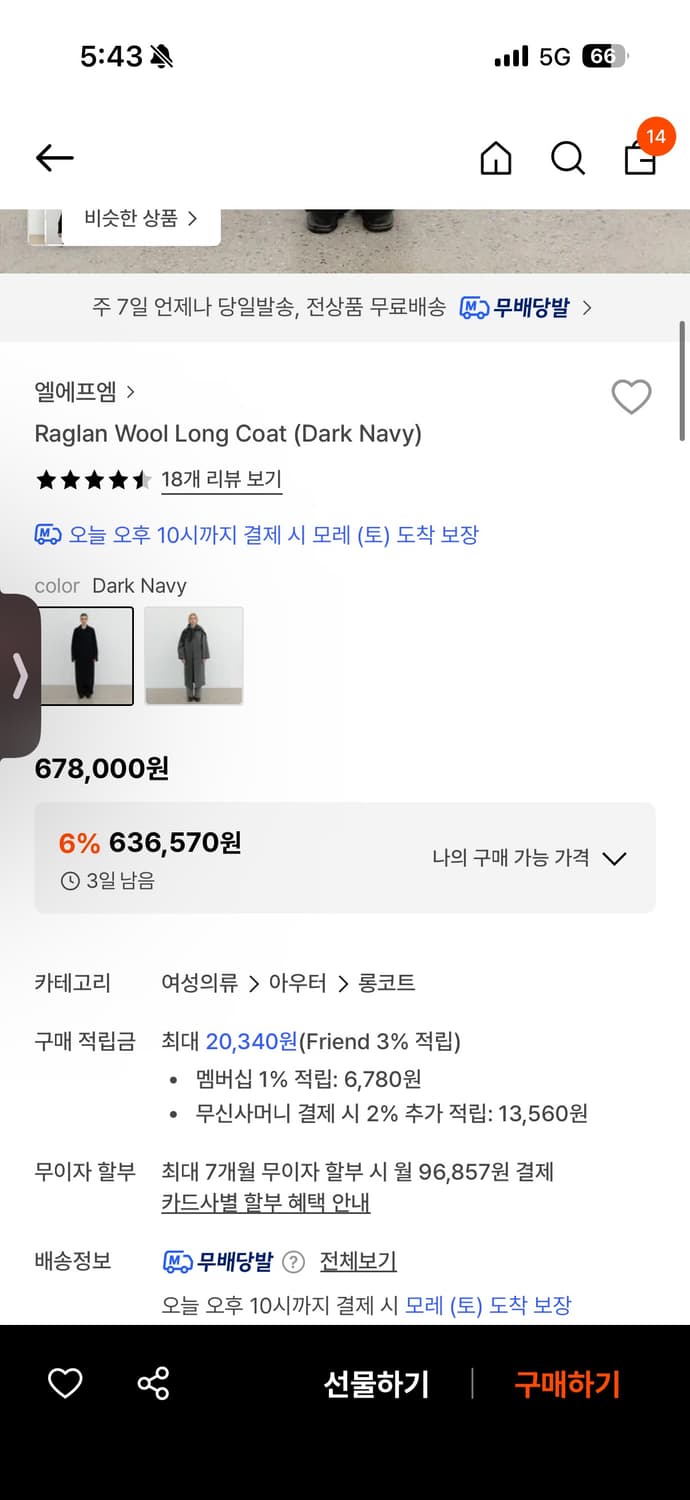This screenshot has width=690, height=1500.
Task: Click the back arrow at top left
Action: 54,158
